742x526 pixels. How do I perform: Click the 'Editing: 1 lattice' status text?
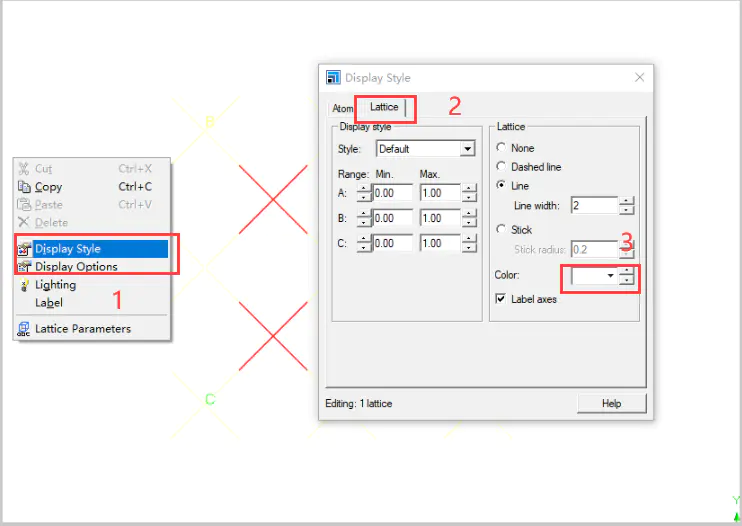[x=359, y=403]
